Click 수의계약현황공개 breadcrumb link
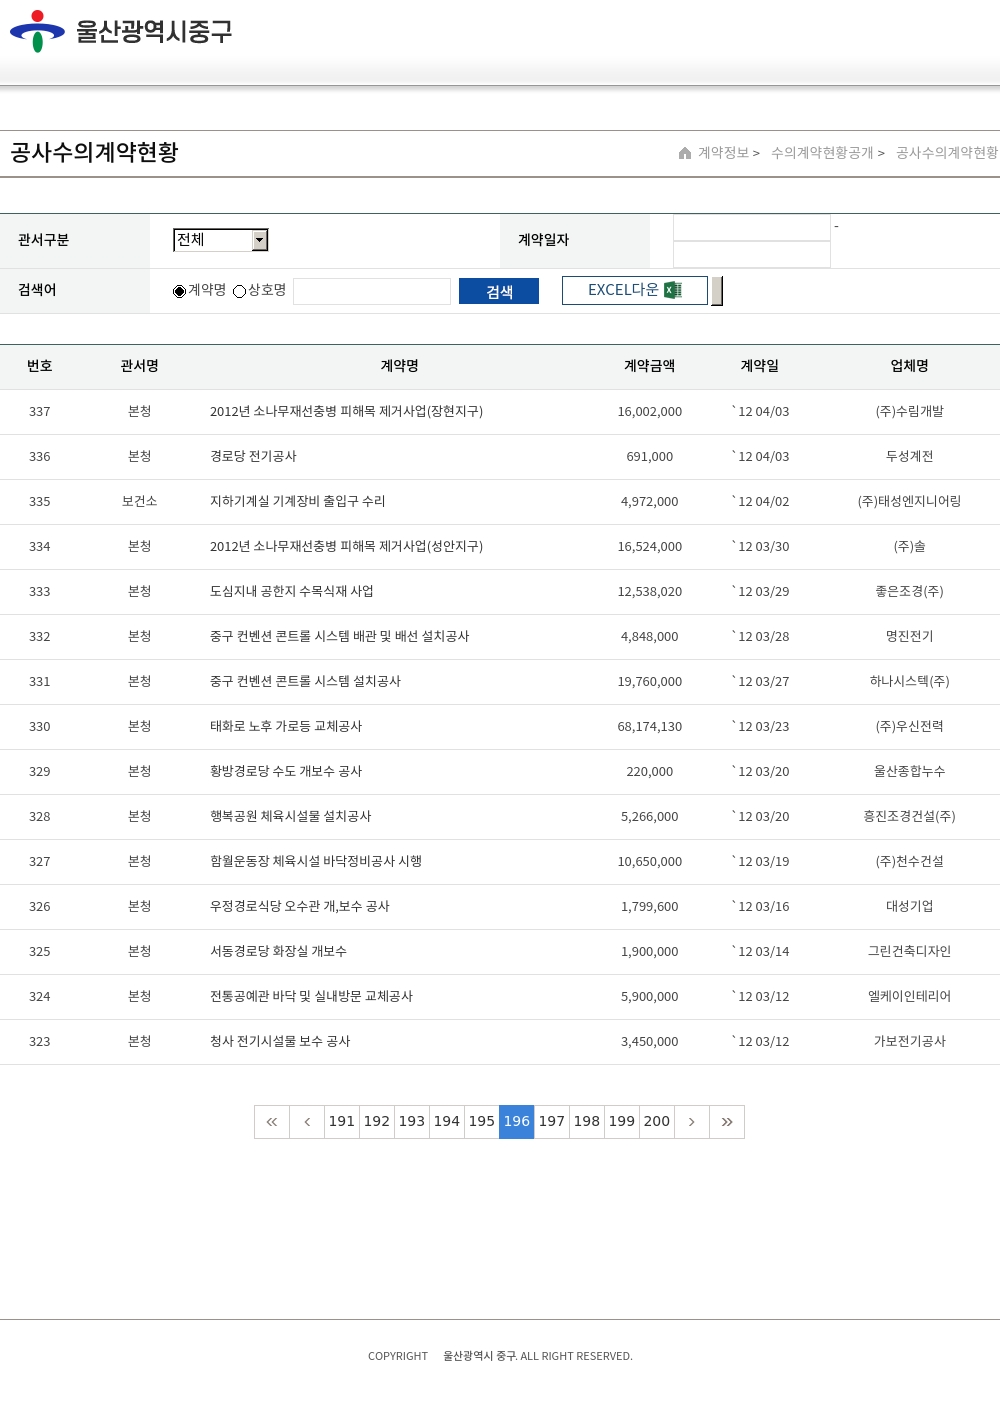Screen dimensions: 1000x1420 tap(822, 153)
